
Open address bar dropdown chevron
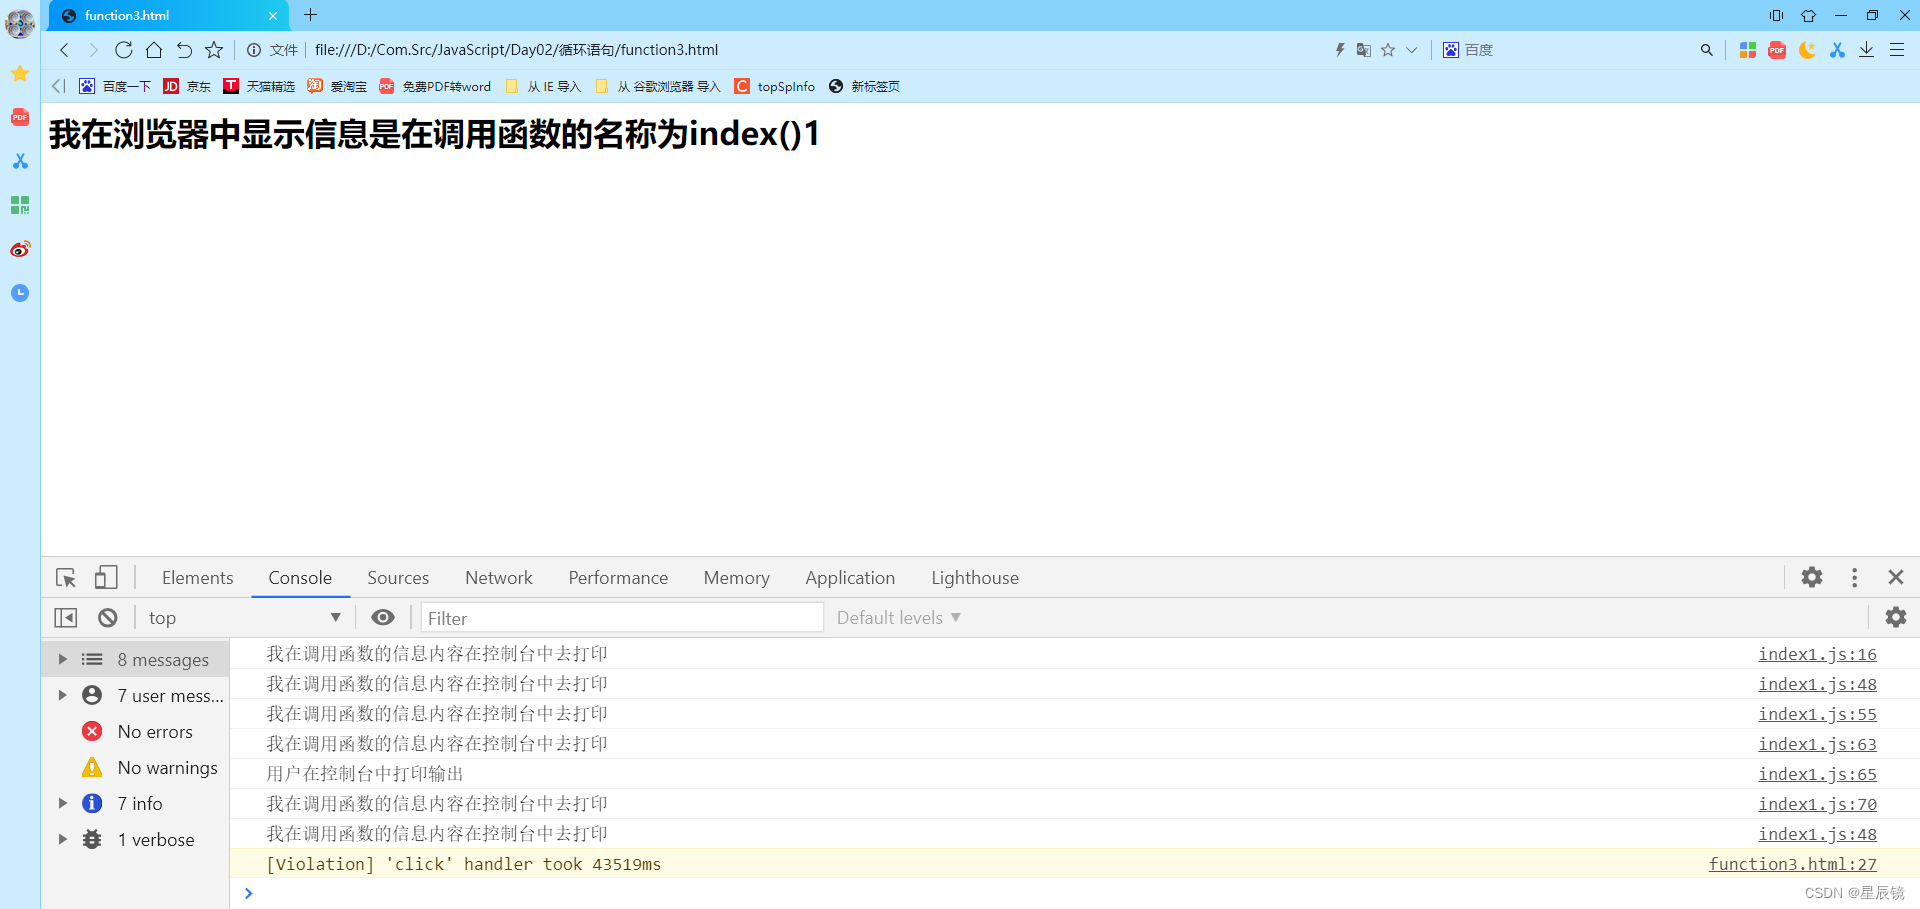click(1412, 50)
